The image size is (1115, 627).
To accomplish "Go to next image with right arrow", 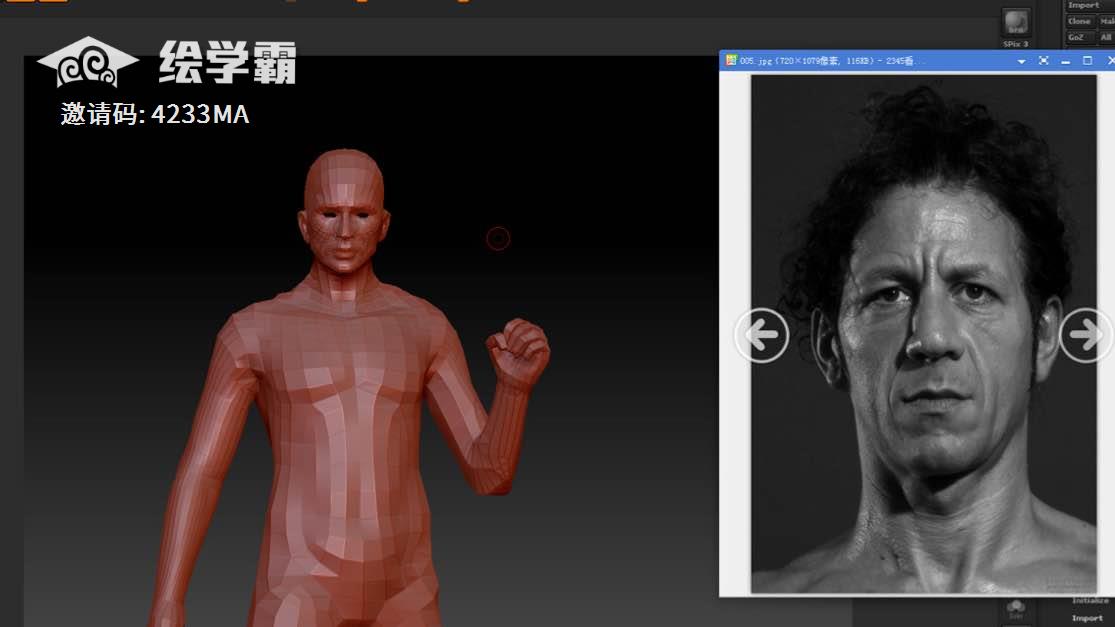I will point(1085,336).
